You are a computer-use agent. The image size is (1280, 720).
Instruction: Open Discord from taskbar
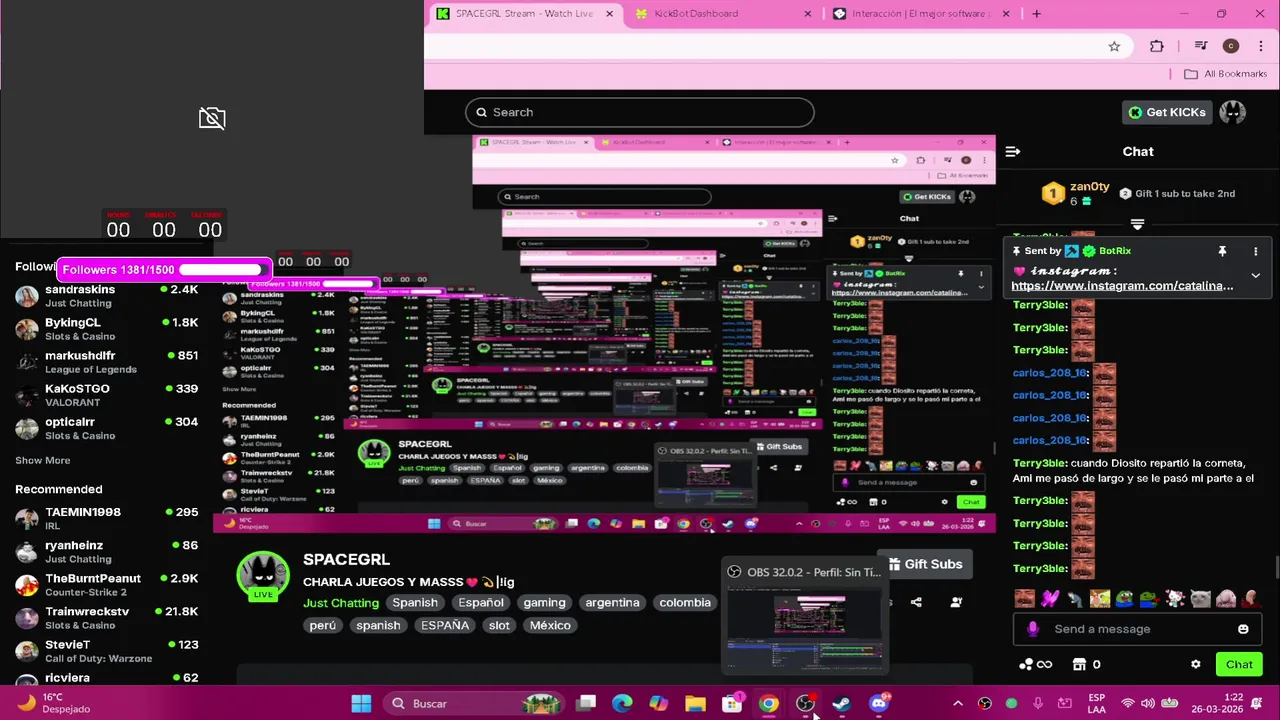(879, 704)
